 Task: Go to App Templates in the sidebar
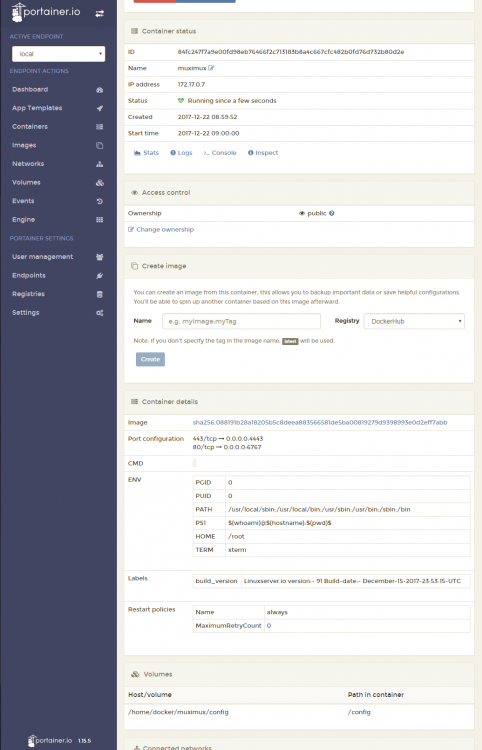pyautogui.click(x=37, y=108)
